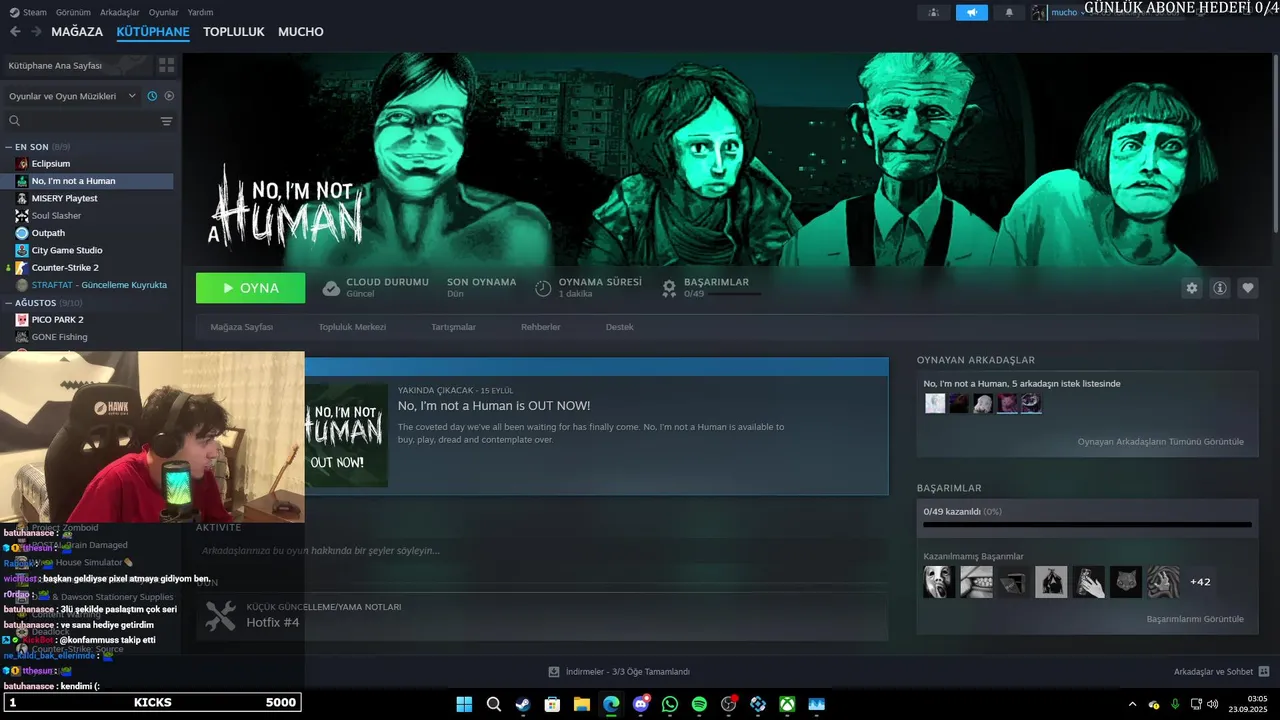Open the Destek link
1280x720 pixels.
pyautogui.click(x=620, y=327)
